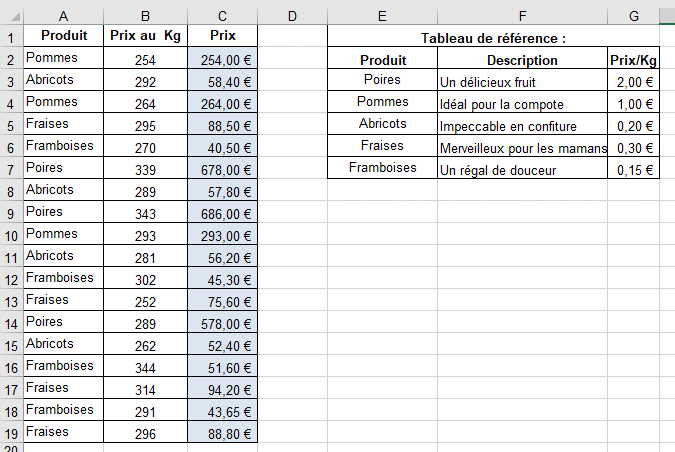Select the cell showing 678,00 €
Viewport: 675px width, 452px height.
pos(222,169)
